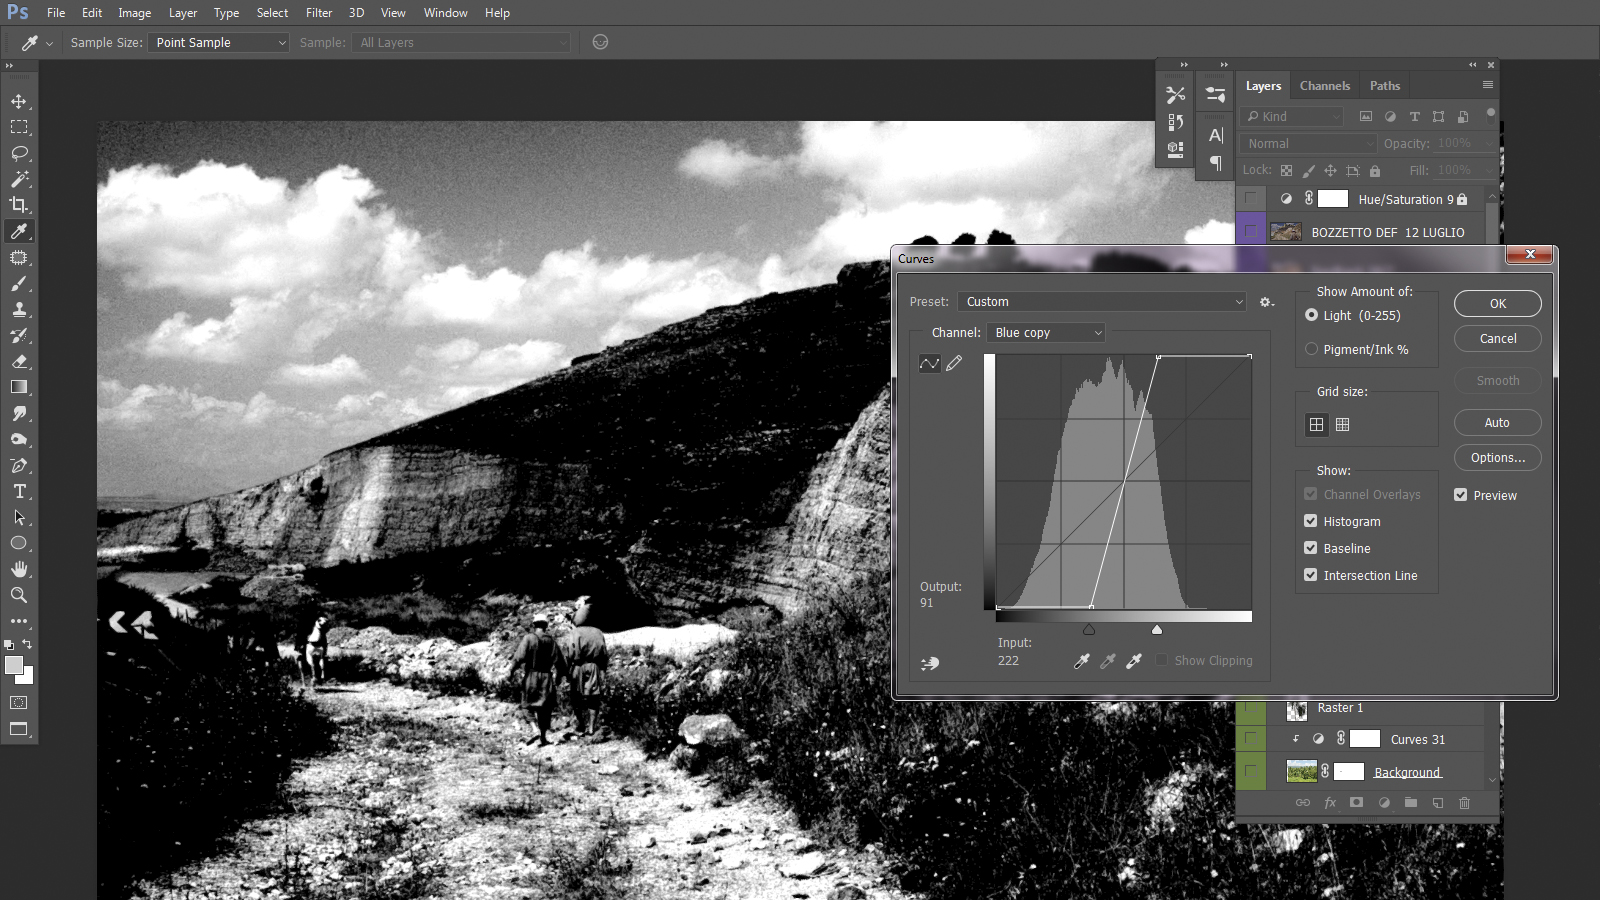Image resolution: width=1600 pixels, height=900 pixels.
Task: Open the Sample Size dropdown
Action: point(219,43)
